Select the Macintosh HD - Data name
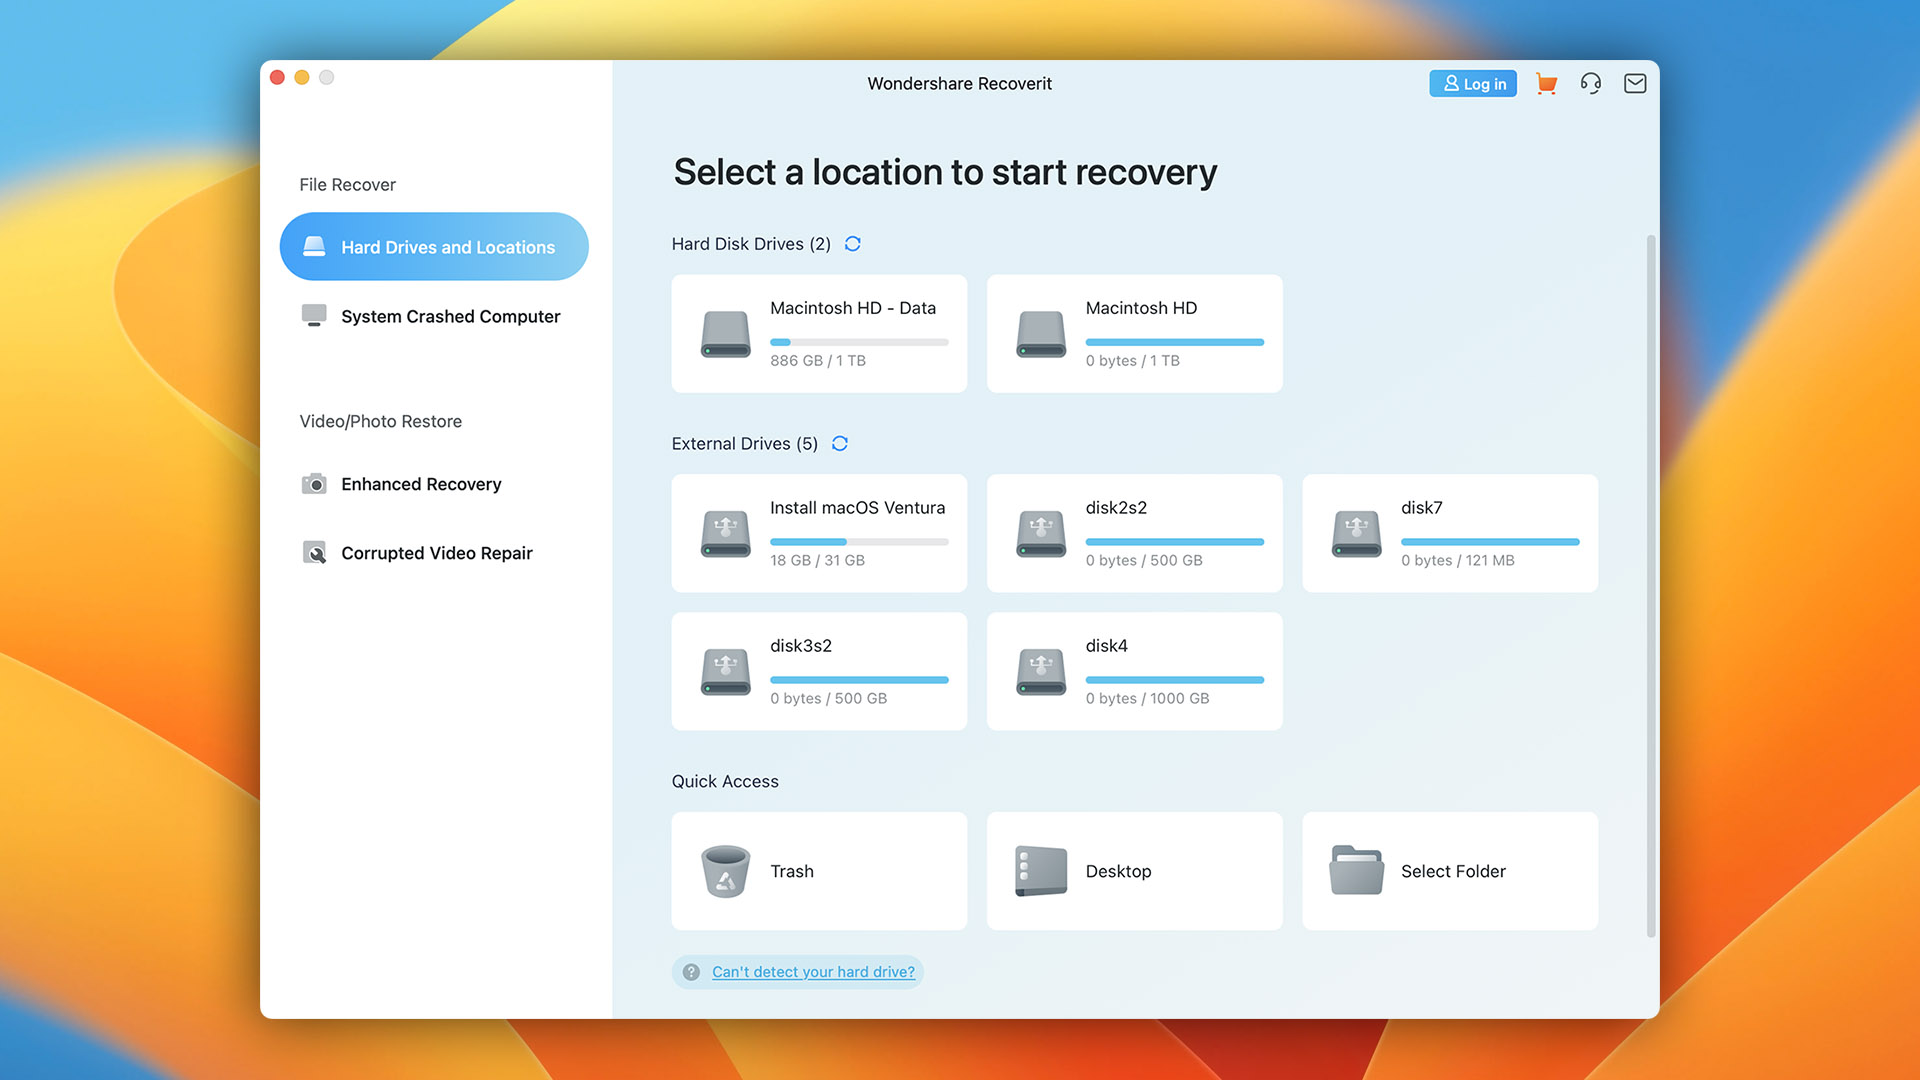This screenshot has height=1080, width=1920. 853,308
